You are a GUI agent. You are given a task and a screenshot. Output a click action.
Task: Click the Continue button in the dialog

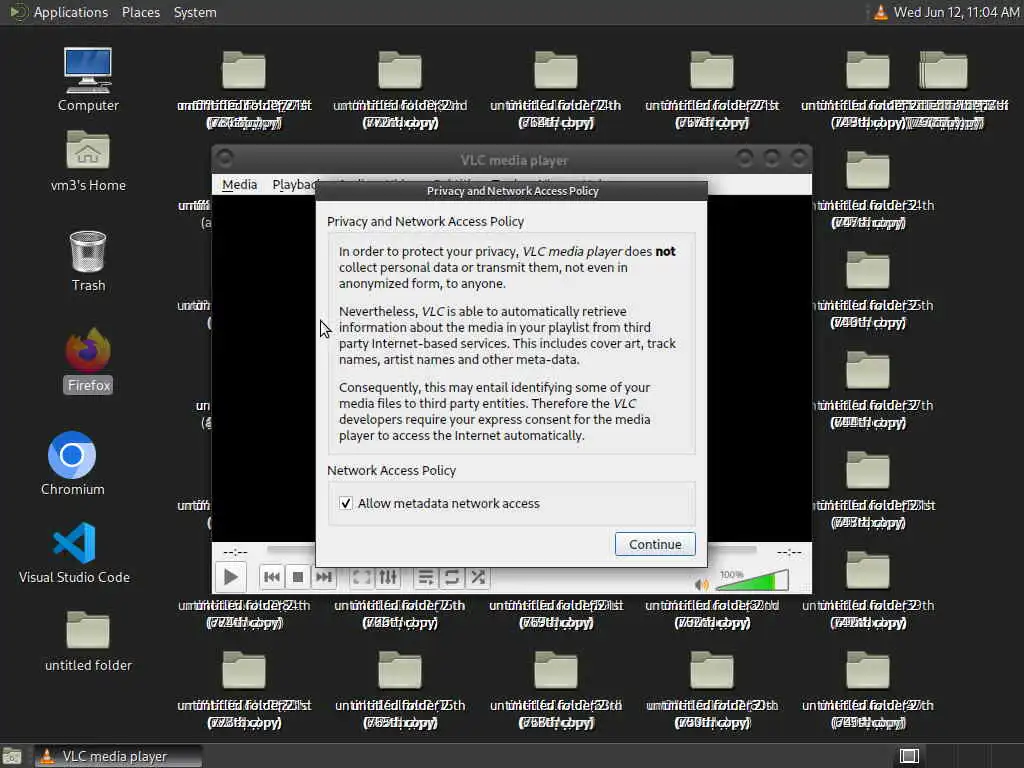655,544
